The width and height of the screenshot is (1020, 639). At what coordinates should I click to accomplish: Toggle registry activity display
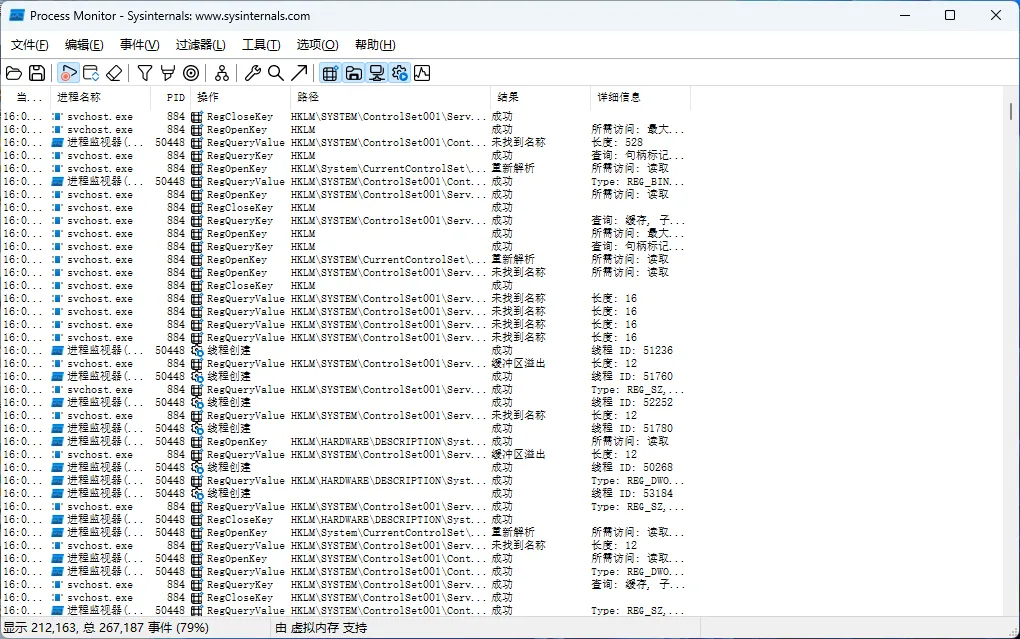[x=330, y=73]
